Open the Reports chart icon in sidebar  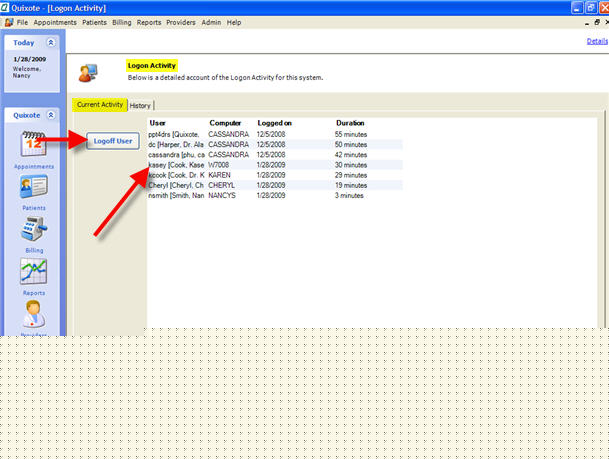(x=33, y=271)
